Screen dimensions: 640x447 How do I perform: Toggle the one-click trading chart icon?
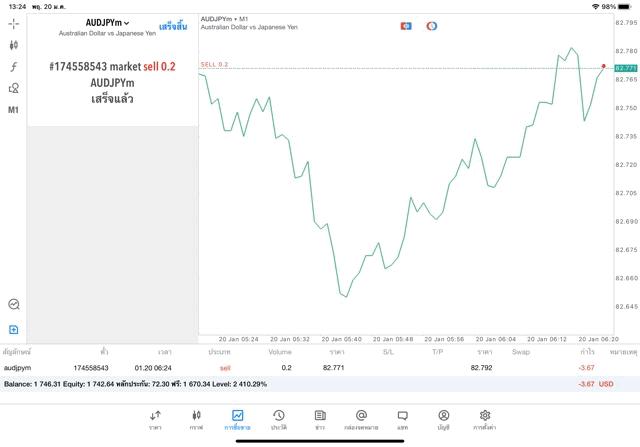click(x=13, y=304)
